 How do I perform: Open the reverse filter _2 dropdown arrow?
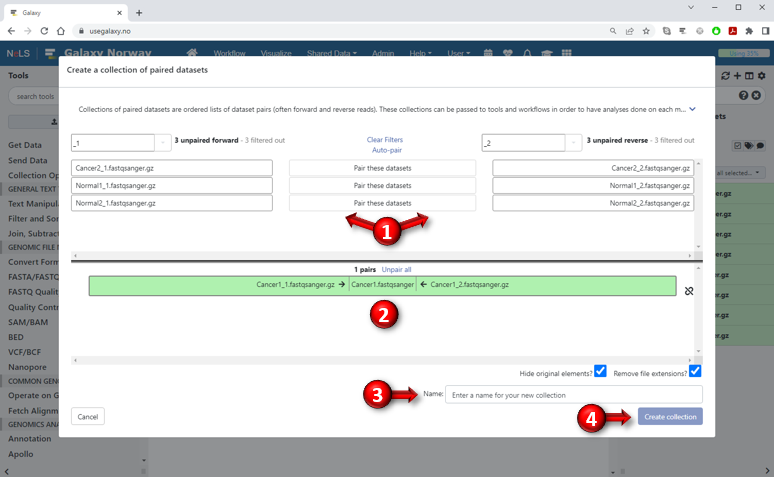tap(574, 143)
